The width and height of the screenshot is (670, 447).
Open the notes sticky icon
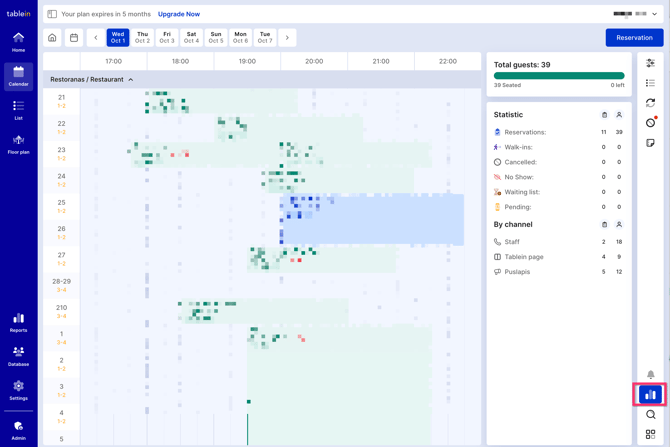tap(650, 143)
